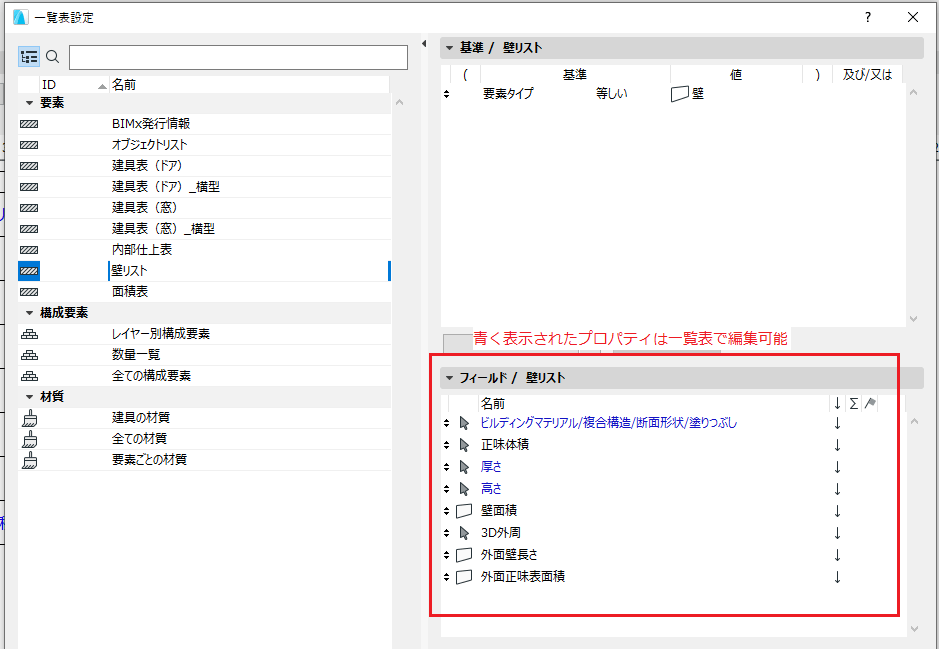Click the 壁リスト schedule icon
Viewport: 939px width, 649px height.
coord(29,270)
